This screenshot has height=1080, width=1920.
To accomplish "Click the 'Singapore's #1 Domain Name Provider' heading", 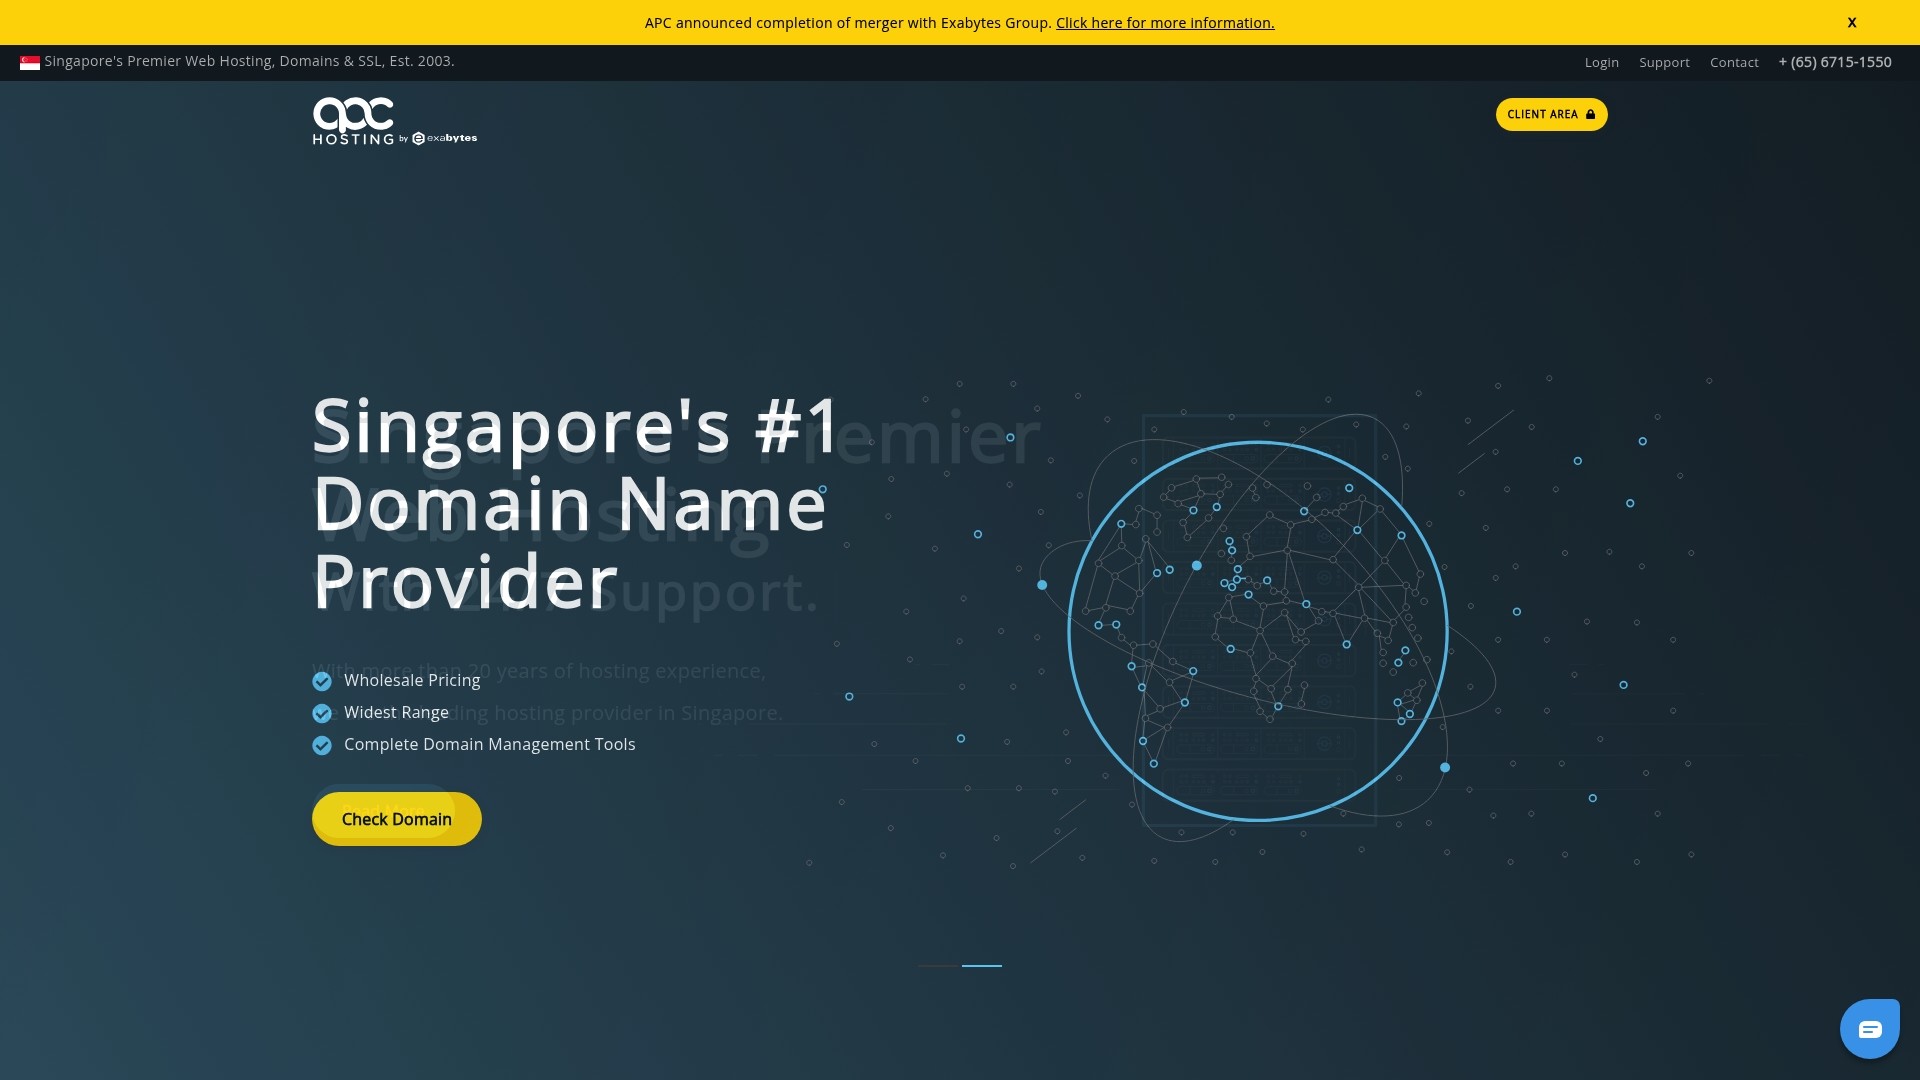I will 576,503.
